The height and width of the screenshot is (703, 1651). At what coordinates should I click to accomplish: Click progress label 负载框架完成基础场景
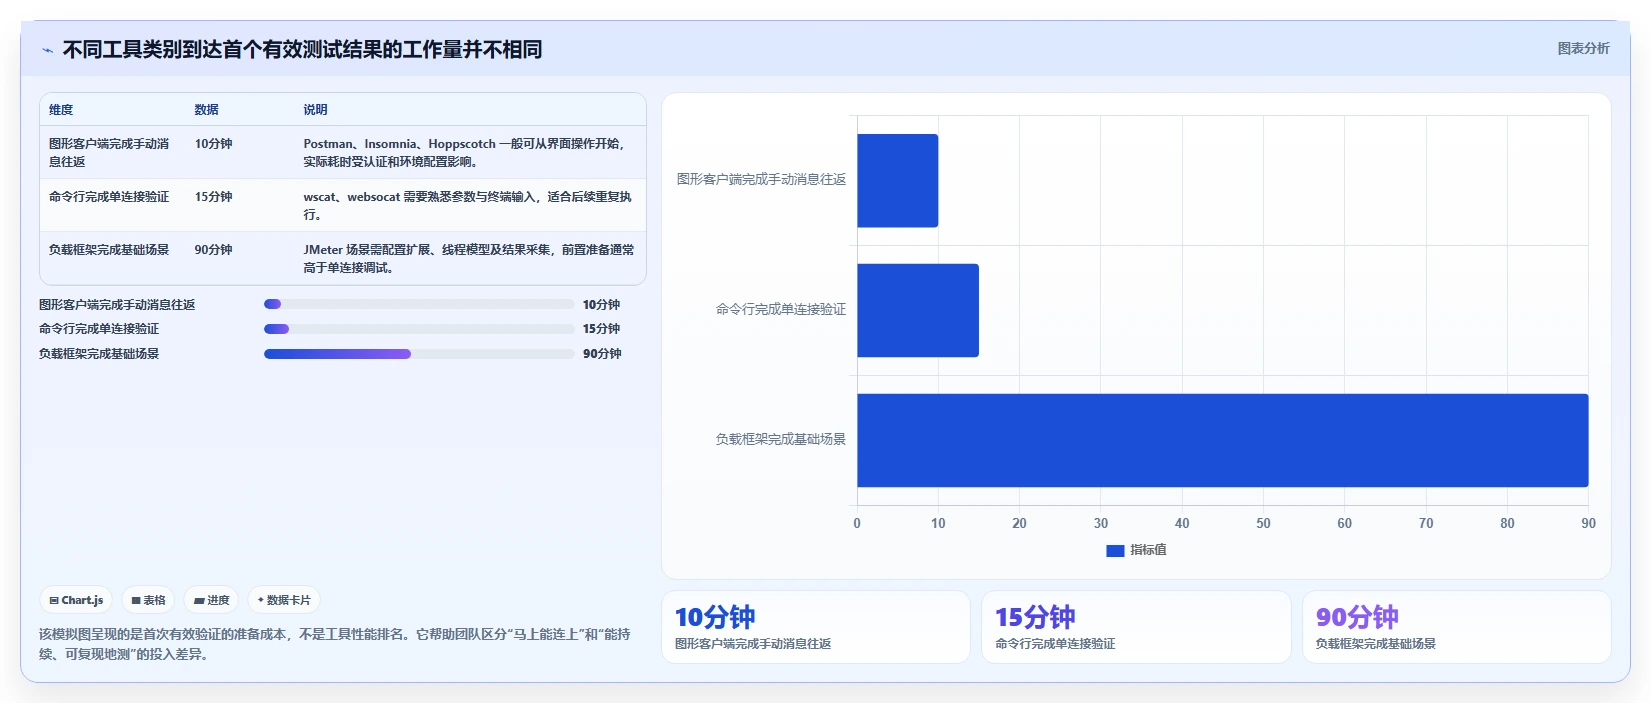click(x=99, y=354)
